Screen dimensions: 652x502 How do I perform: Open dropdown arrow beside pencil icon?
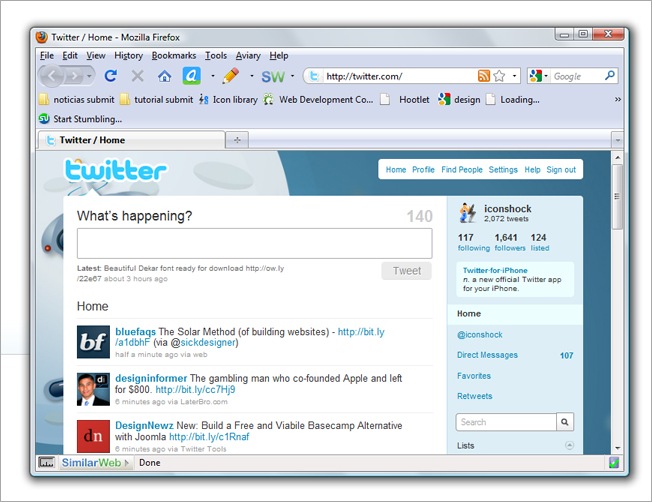coord(252,76)
